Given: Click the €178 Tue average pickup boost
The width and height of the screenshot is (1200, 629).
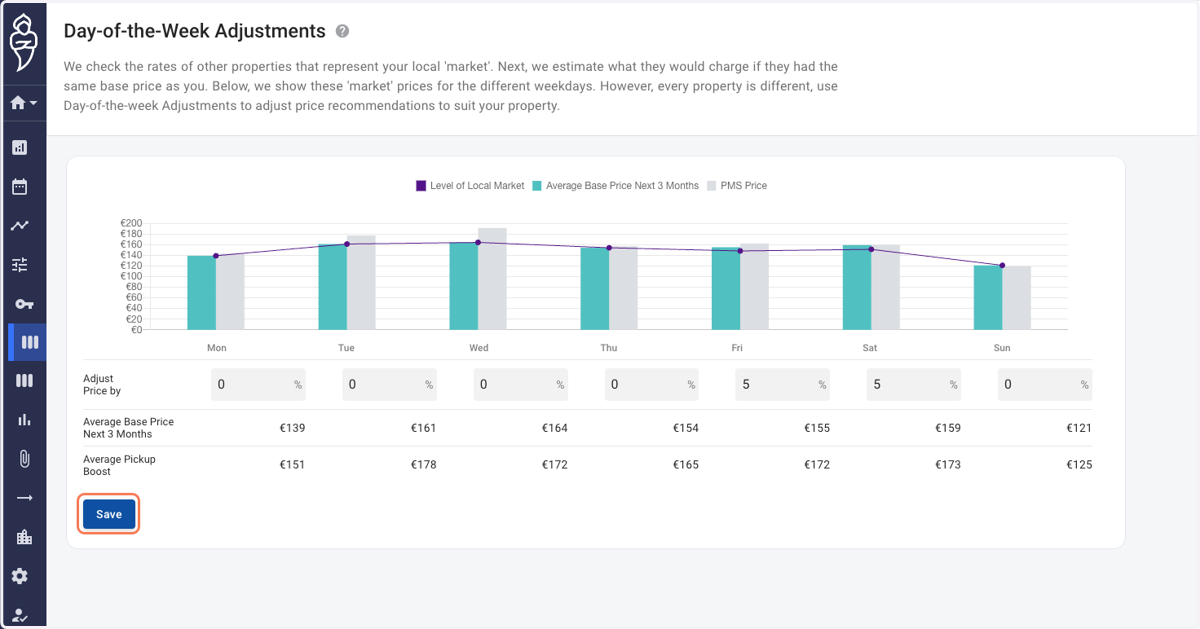Looking at the screenshot, I should (423, 465).
